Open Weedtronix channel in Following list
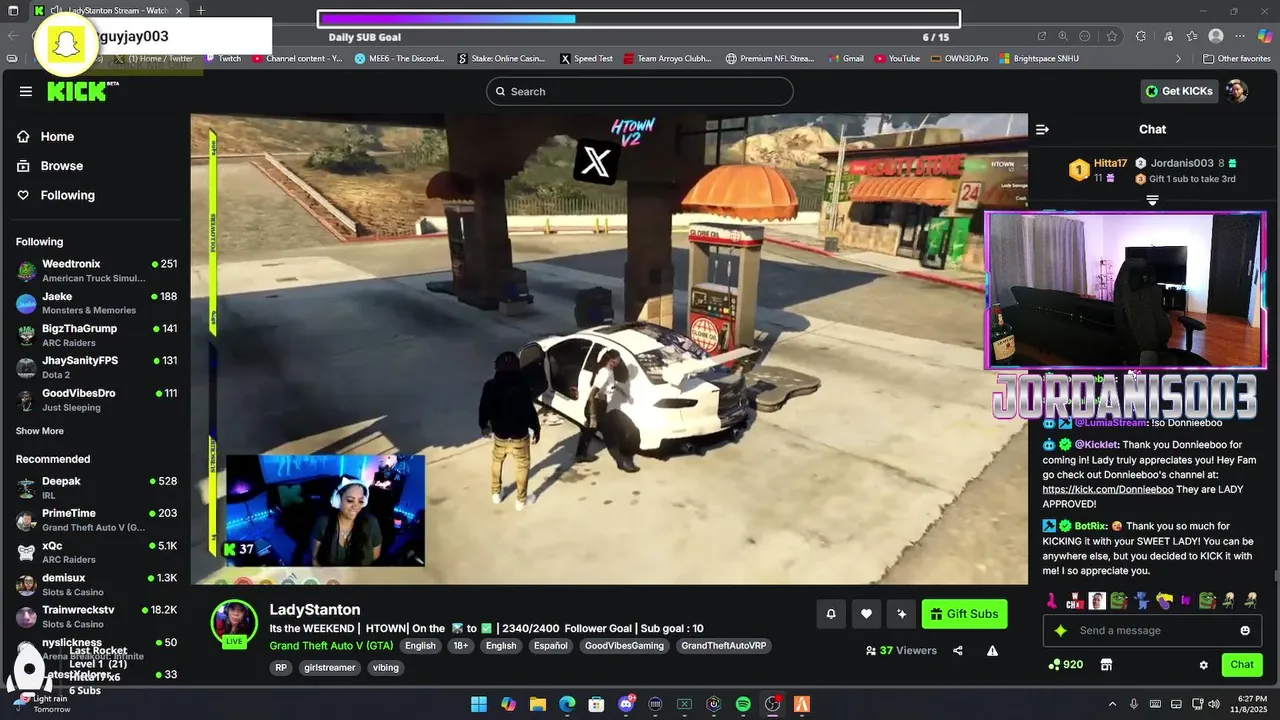Screen dimensions: 1280x720 click(x=96, y=270)
